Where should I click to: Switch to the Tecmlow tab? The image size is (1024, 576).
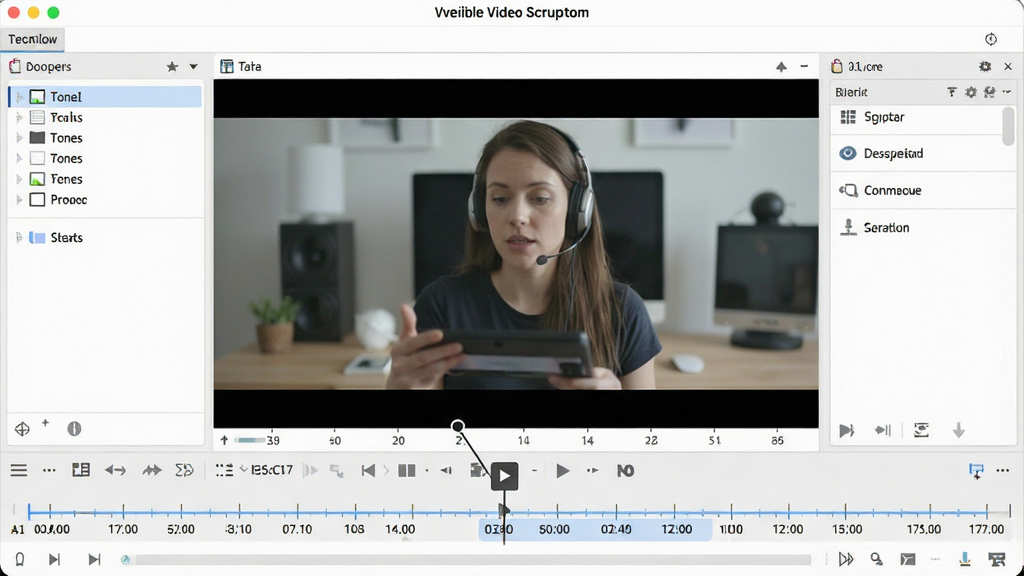(x=33, y=39)
